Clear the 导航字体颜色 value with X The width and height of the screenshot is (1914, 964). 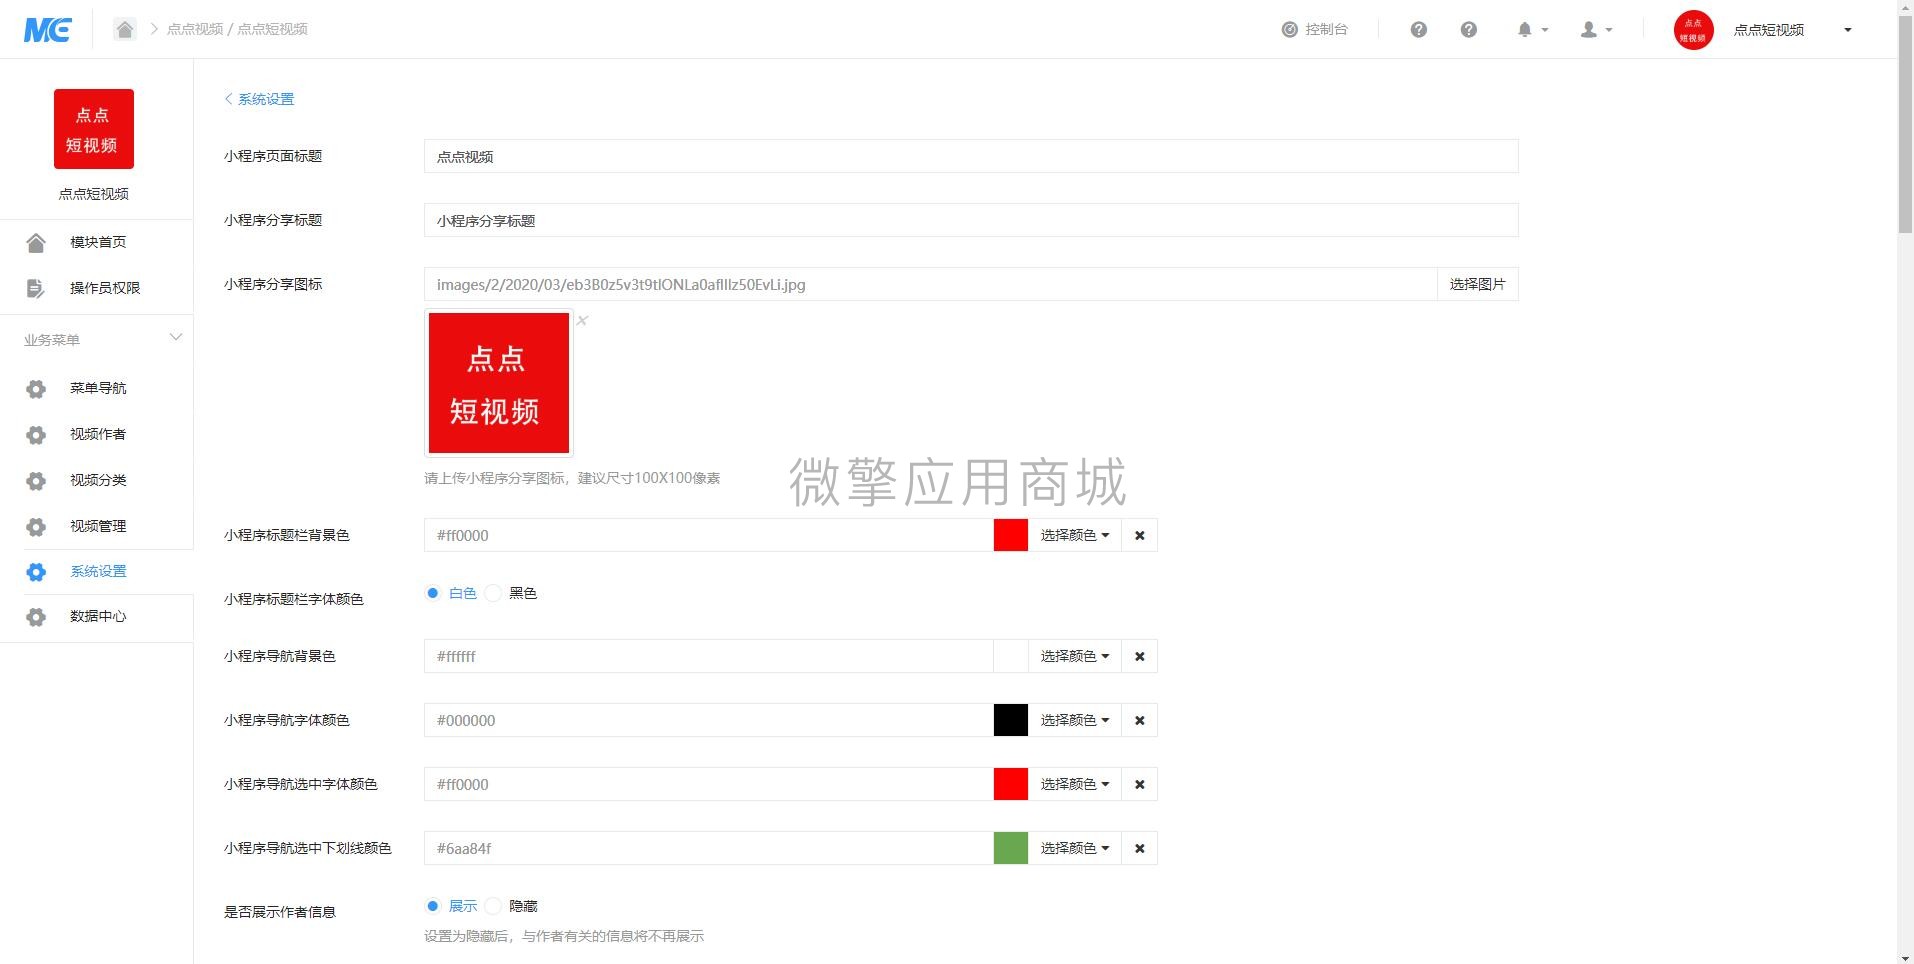point(1139,720)
